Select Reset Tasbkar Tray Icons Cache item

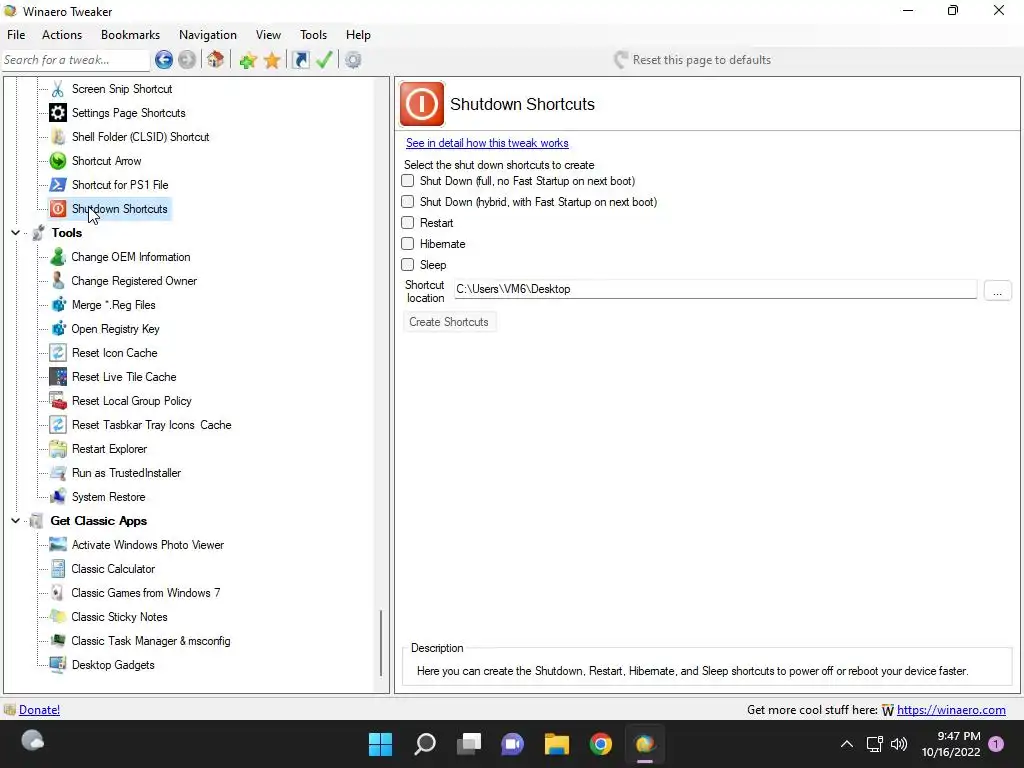pyautogui.click(x=152, y=425)
